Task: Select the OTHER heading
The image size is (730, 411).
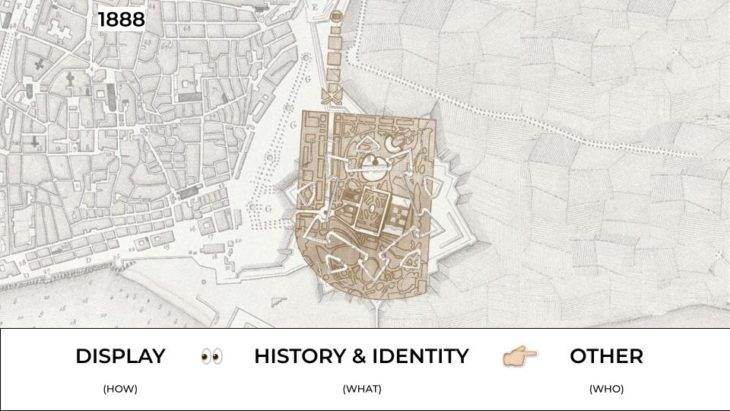Action: coord(607,356)
